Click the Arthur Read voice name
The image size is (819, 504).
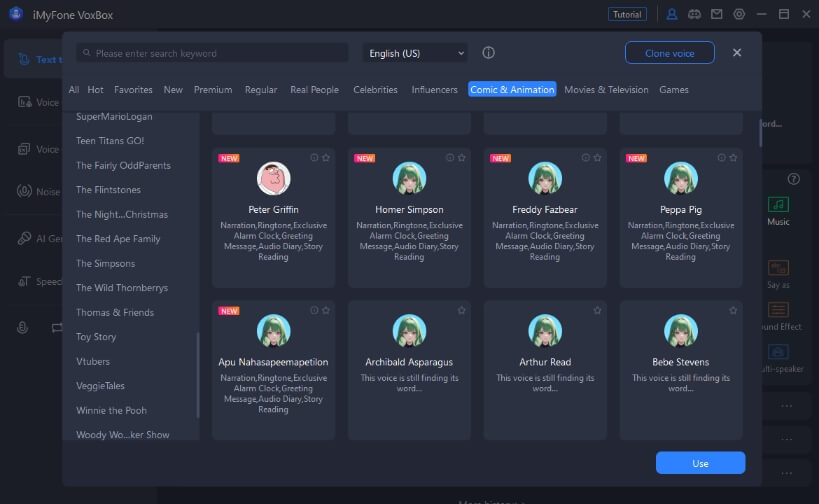(x=545, y=362)
